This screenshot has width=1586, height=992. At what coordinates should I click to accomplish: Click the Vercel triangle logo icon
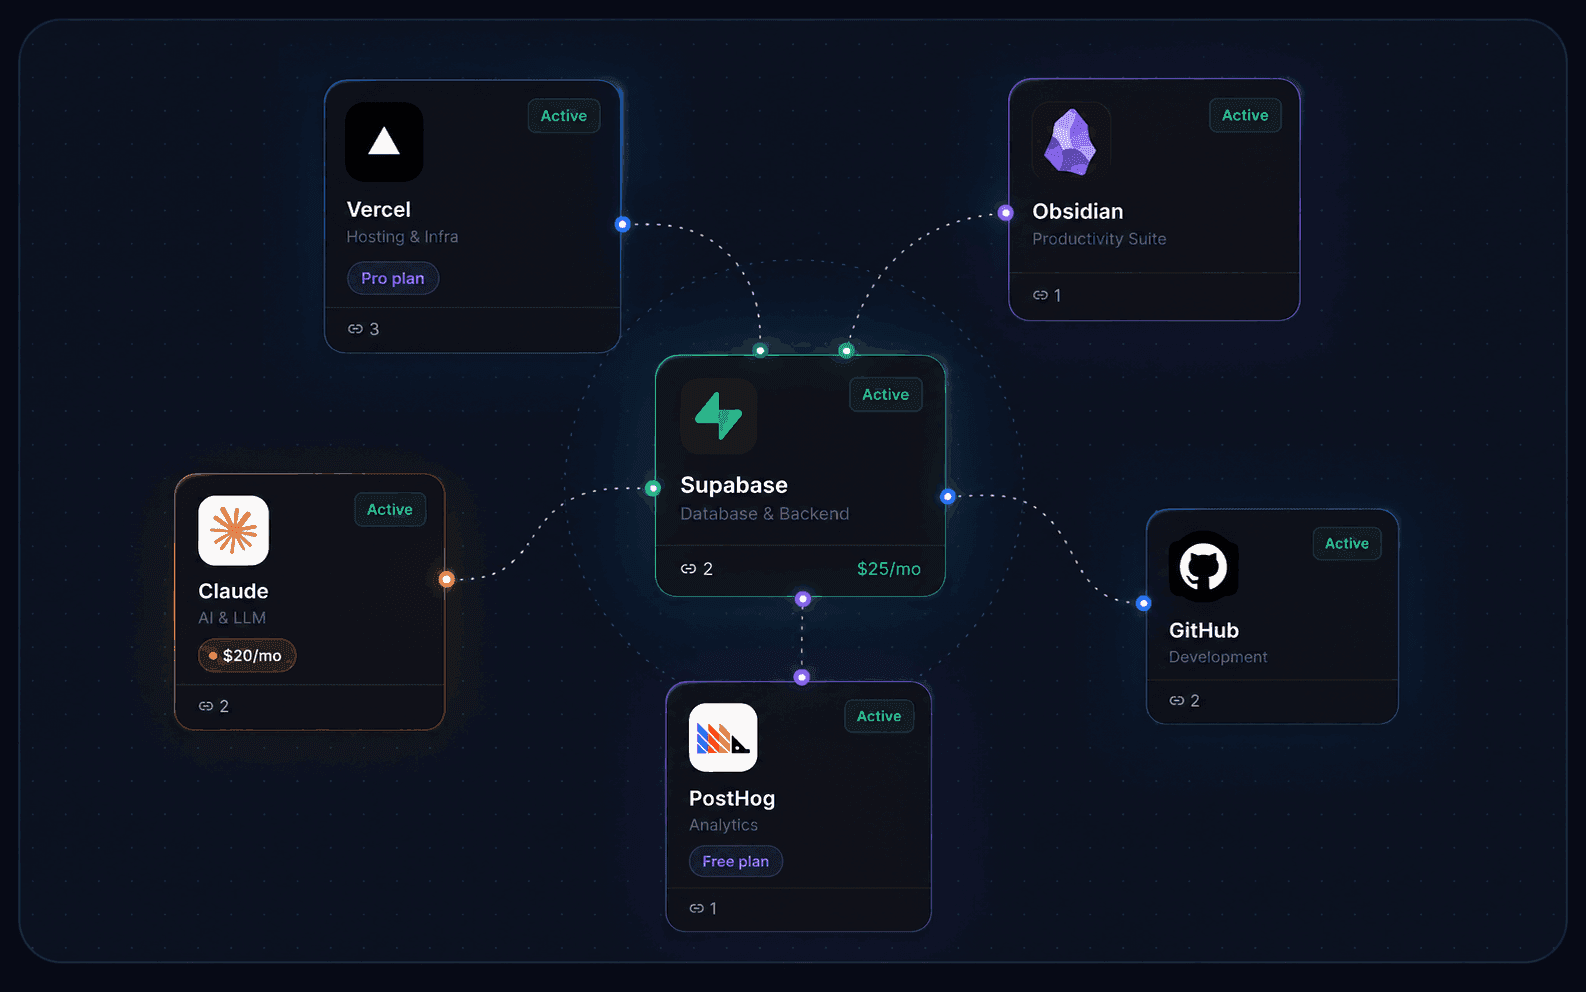click(x=384, y=142)
